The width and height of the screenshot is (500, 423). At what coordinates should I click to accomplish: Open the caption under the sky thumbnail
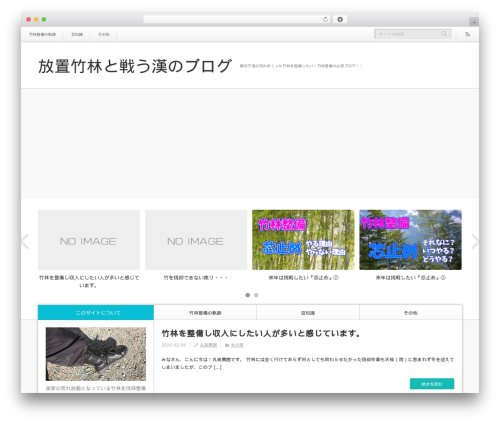pyautogui.click(x=411, y=277)
